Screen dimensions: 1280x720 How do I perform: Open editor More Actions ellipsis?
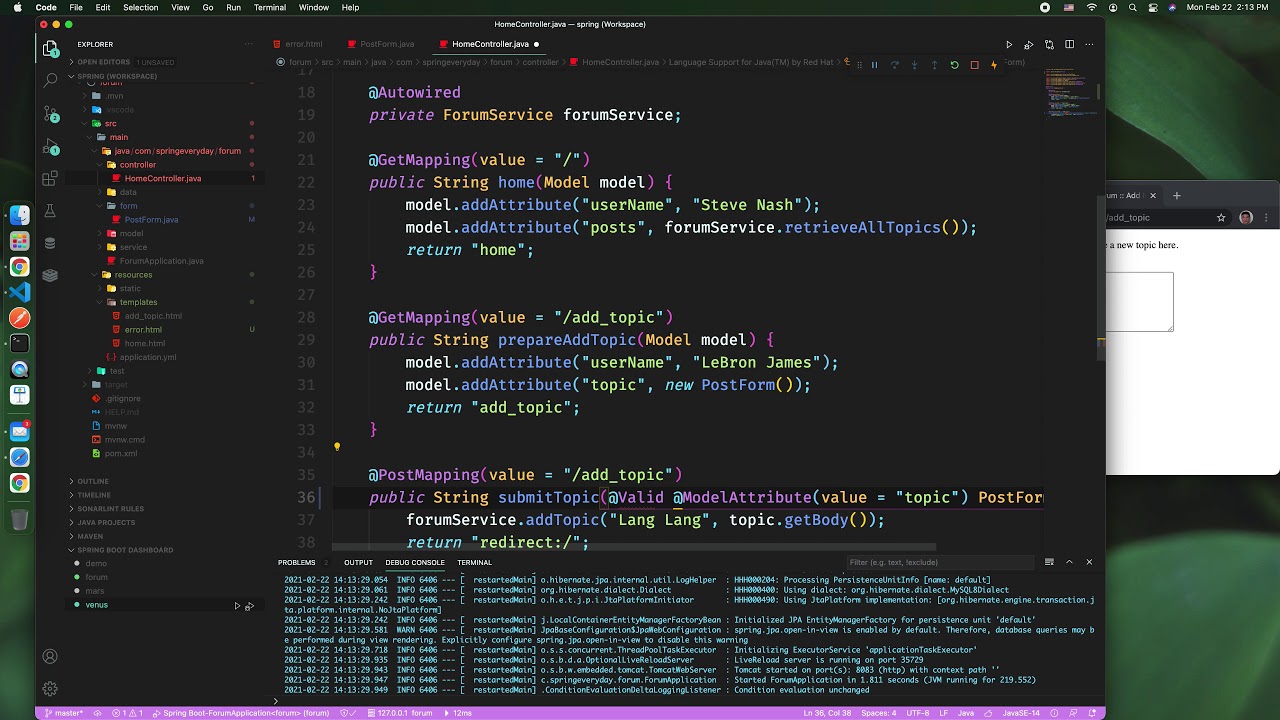click(1089, 44)
